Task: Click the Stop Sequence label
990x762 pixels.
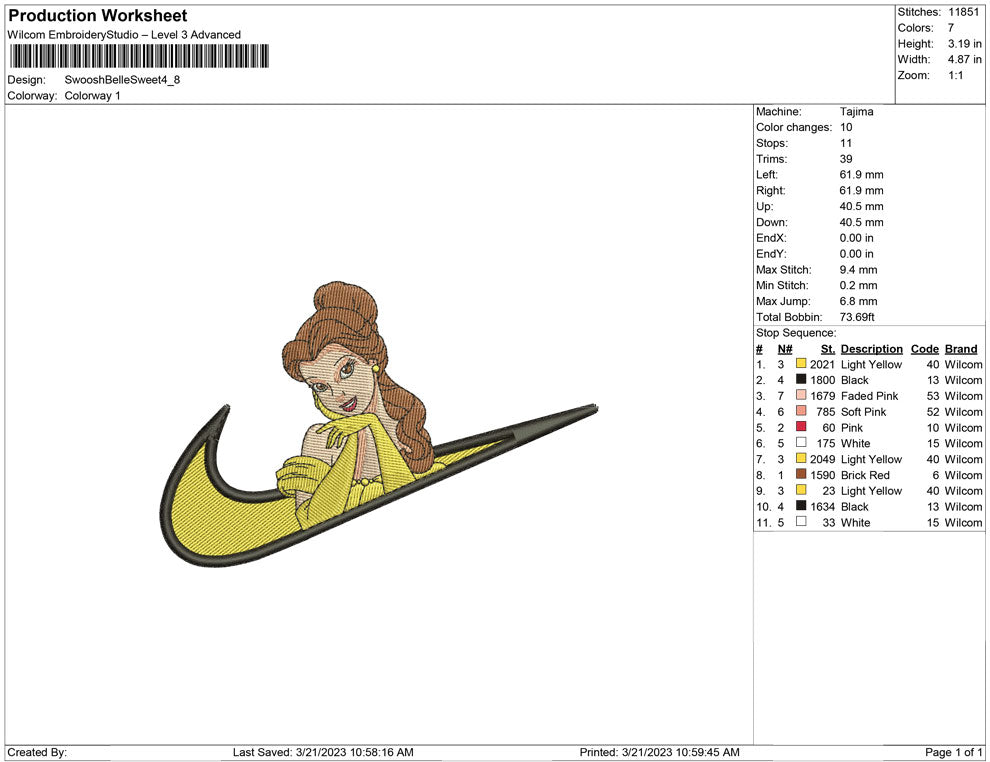Action: coord(796,333)
